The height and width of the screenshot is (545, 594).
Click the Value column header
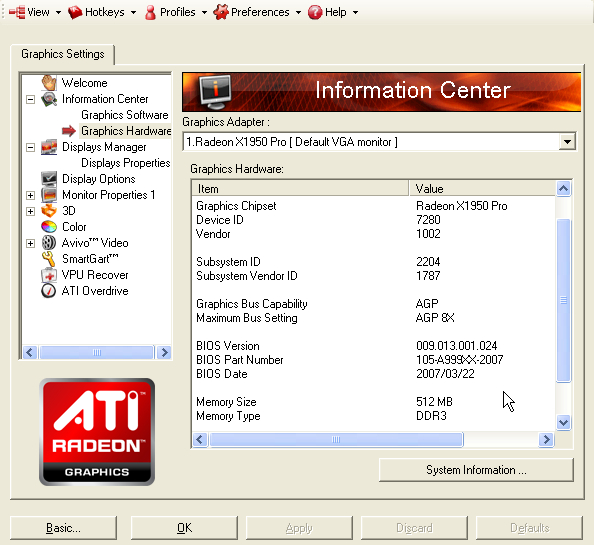[x=482, y=189]
